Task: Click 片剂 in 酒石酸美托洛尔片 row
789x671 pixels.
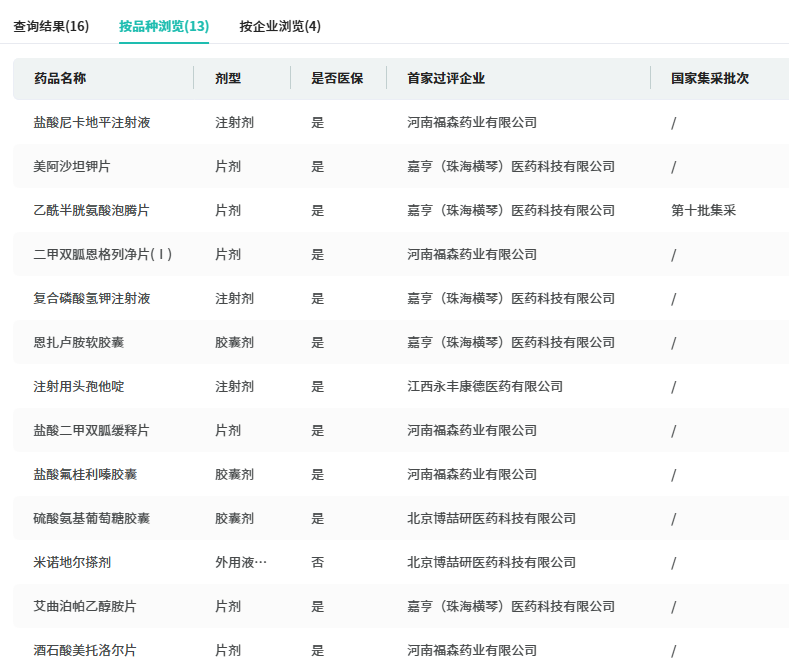Action: coord(228,650)
